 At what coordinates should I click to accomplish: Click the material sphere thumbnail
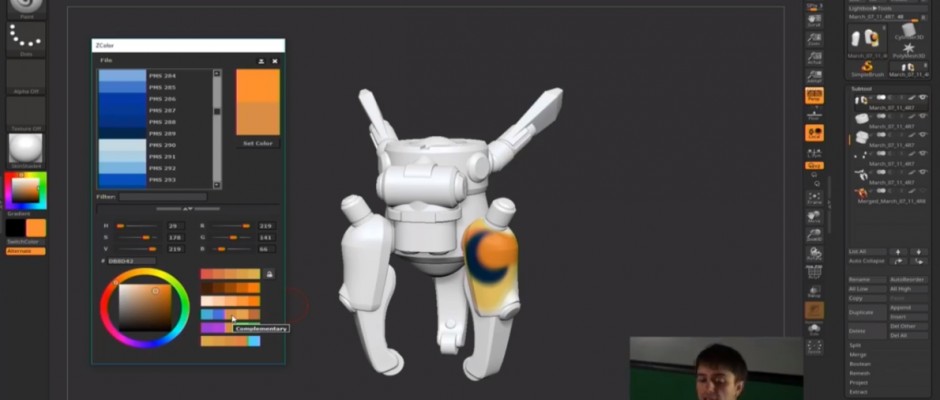tap(25, 149)
